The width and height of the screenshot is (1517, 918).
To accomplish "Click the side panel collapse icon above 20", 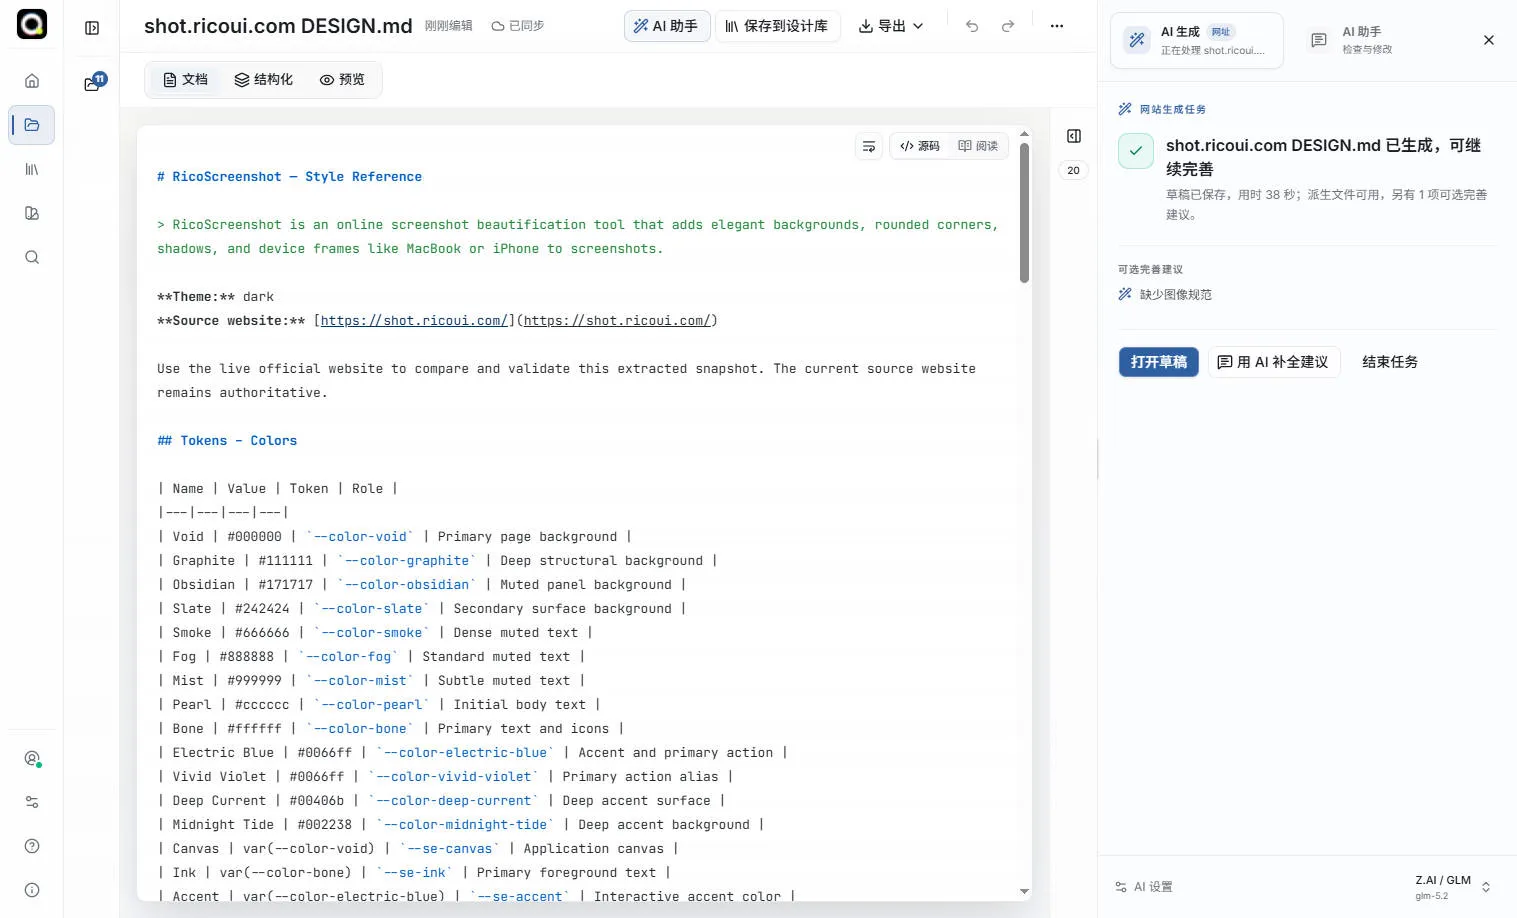I will pyautogui.click(x=1074, y=136).
